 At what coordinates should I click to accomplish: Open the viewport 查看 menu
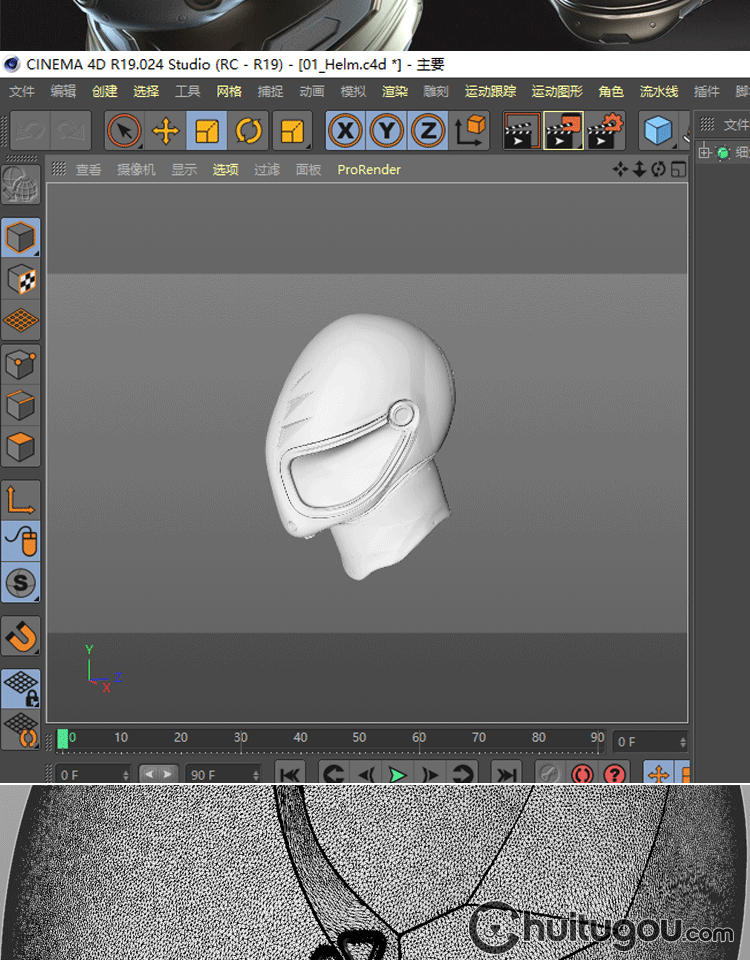[x=88, y=170]
